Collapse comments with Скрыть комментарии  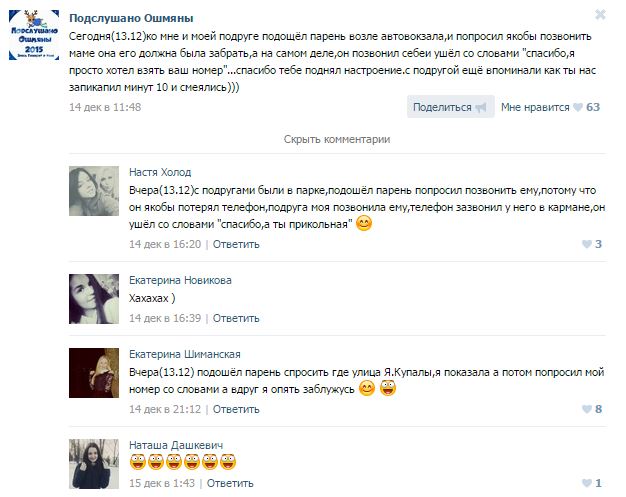[x=337, y=139]
